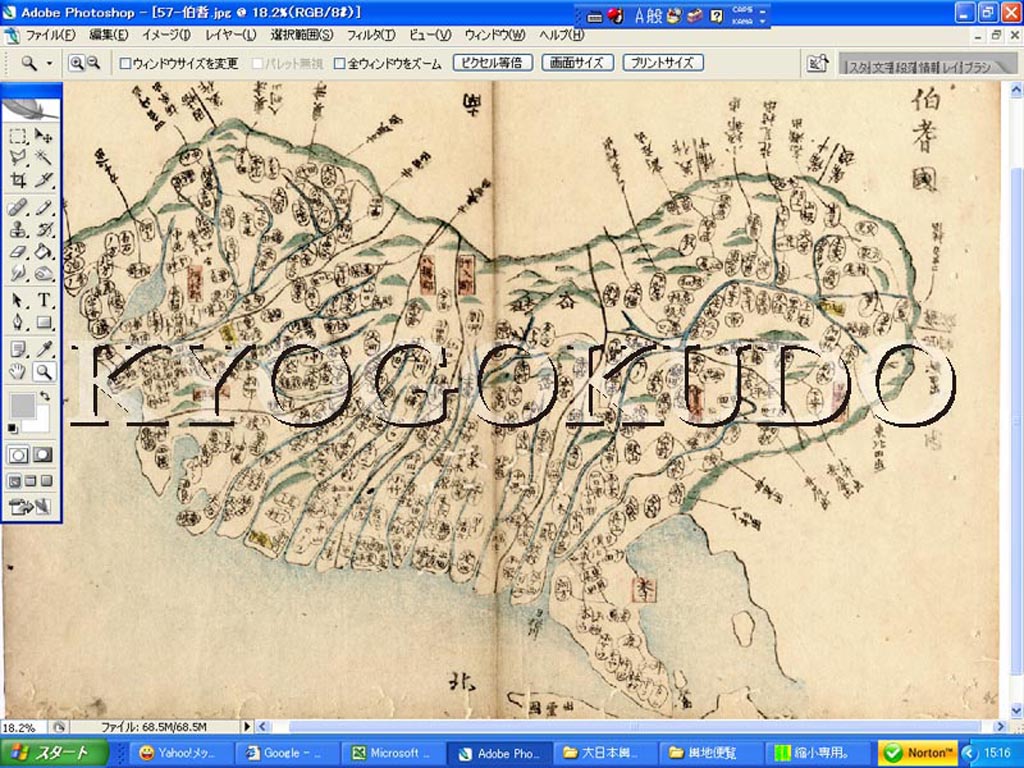Activate the Path Selection arrow tool
Viewport: 1024px width, 768px height.
pos(18,300)
